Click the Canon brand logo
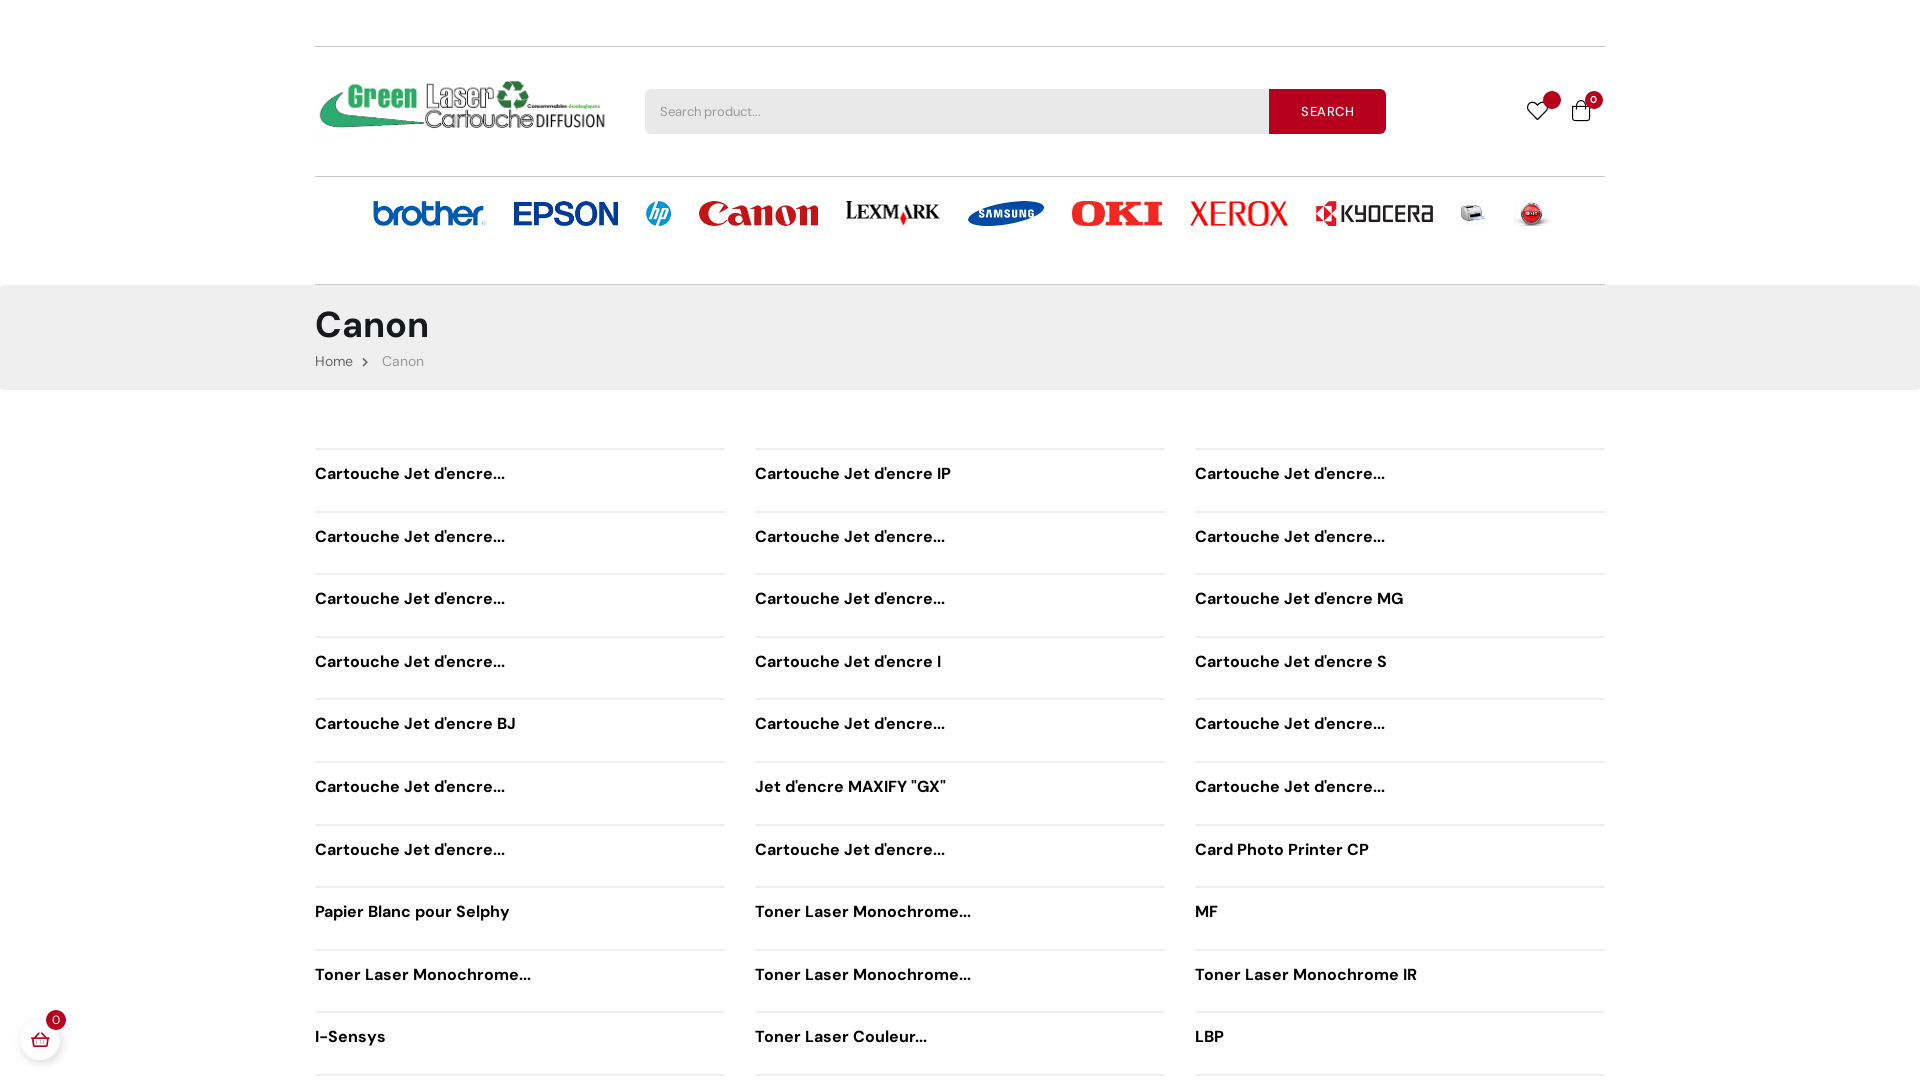The width and height of the screenshot is (1920, 1080). point(758,213)
